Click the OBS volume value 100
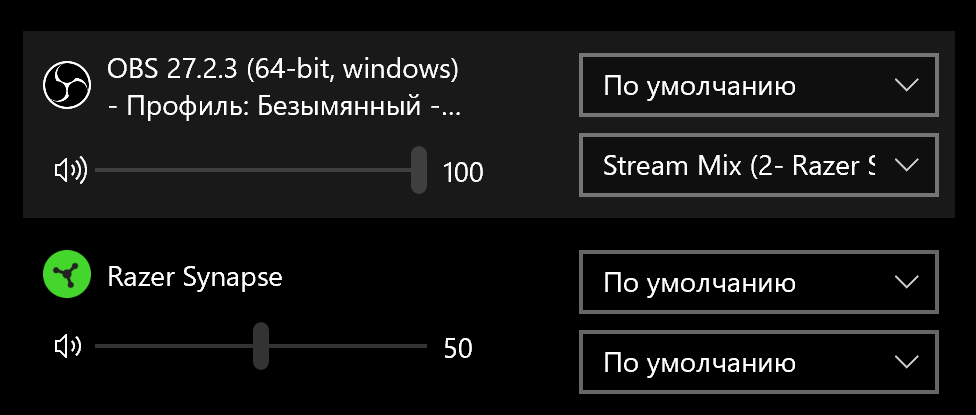Image resolution: width=976 pixels, height=415 pixels. [x=463, y=173]
